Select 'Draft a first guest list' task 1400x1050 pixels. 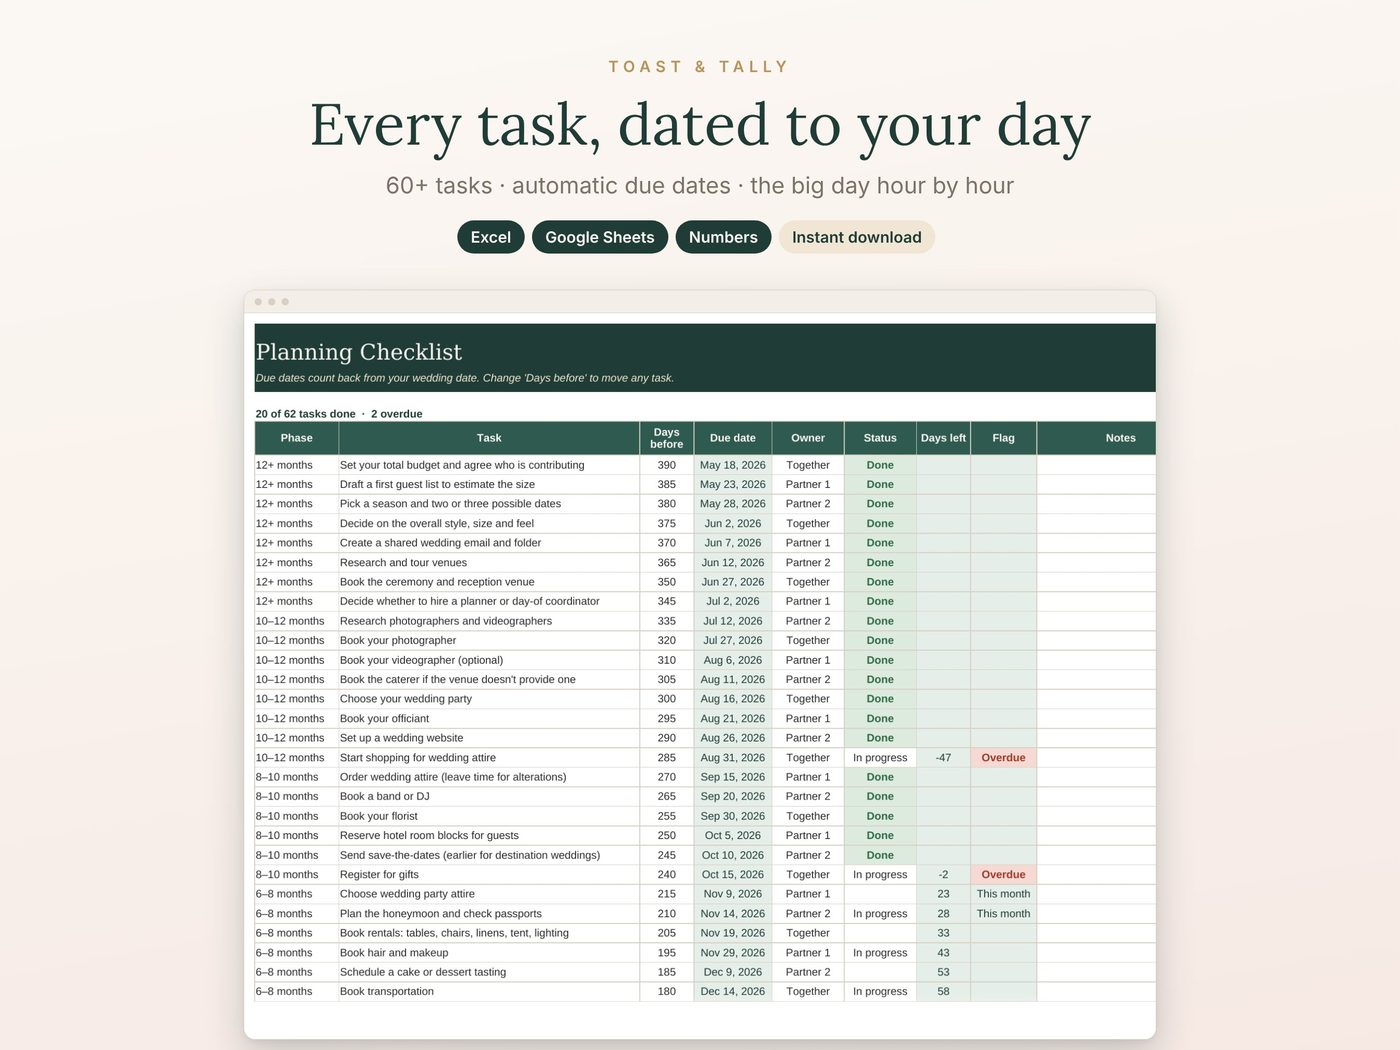(x=489, y=485)
